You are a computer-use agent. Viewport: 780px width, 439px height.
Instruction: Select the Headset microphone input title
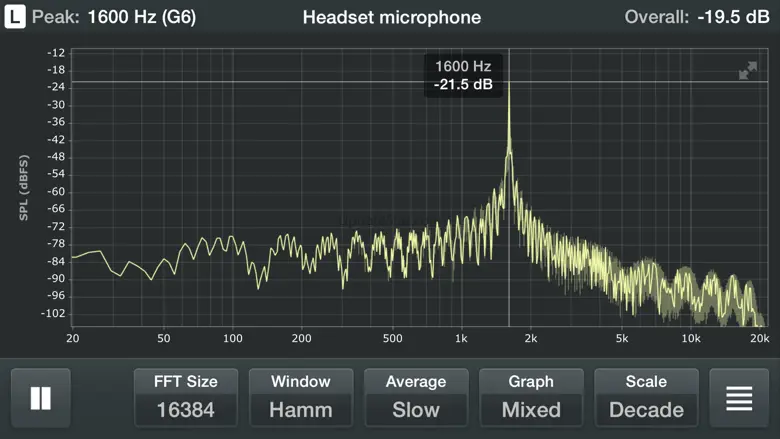click(391, 17)
